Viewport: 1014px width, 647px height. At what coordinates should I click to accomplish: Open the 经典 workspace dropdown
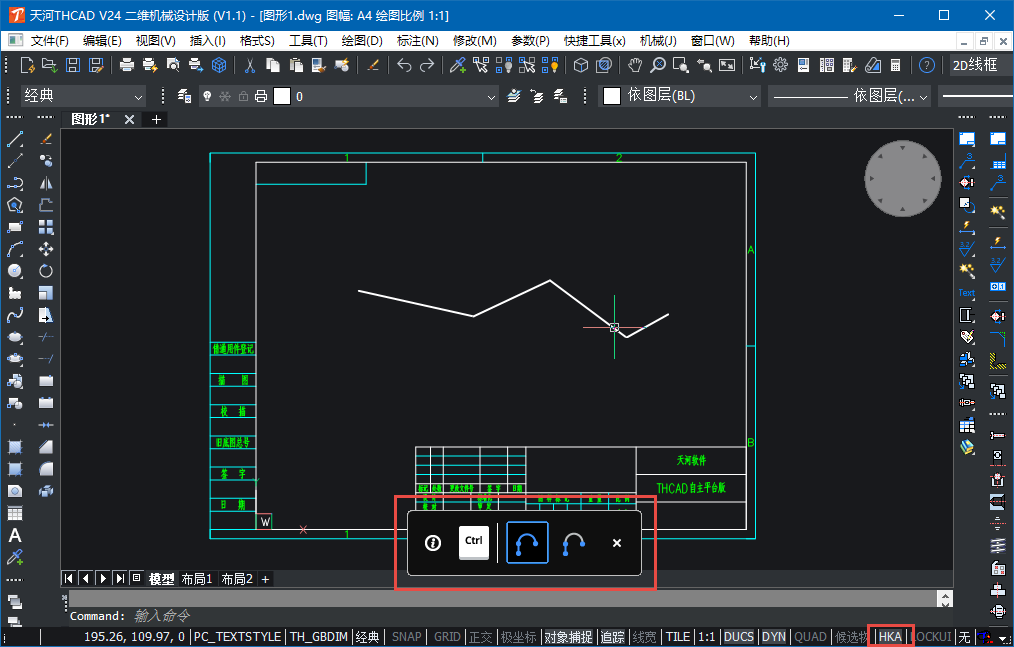(x=84, y=96)
